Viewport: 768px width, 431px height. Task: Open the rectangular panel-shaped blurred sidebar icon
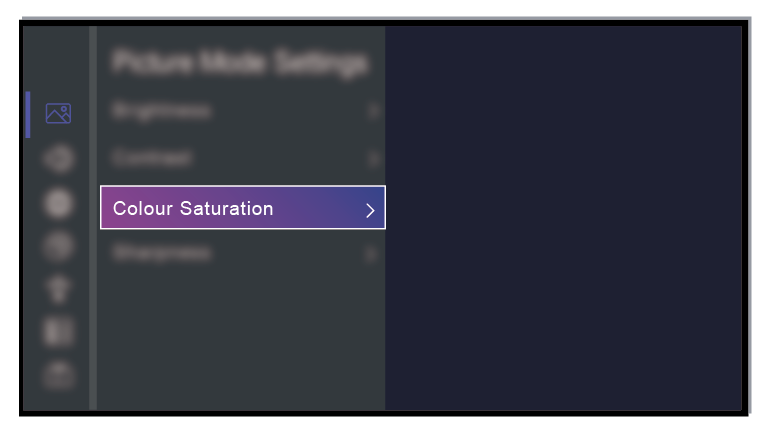click(58, 332)
